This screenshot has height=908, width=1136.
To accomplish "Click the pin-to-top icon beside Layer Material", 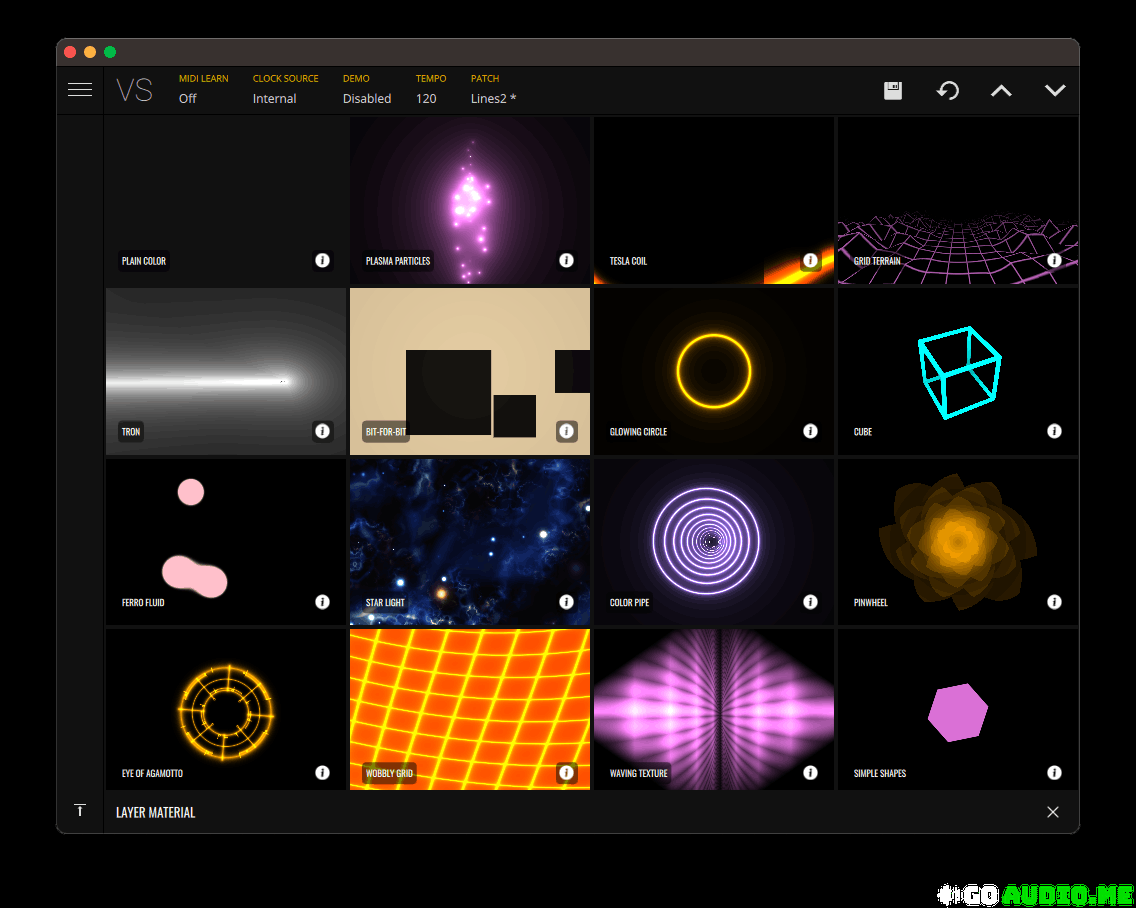I will pos(80,811).
